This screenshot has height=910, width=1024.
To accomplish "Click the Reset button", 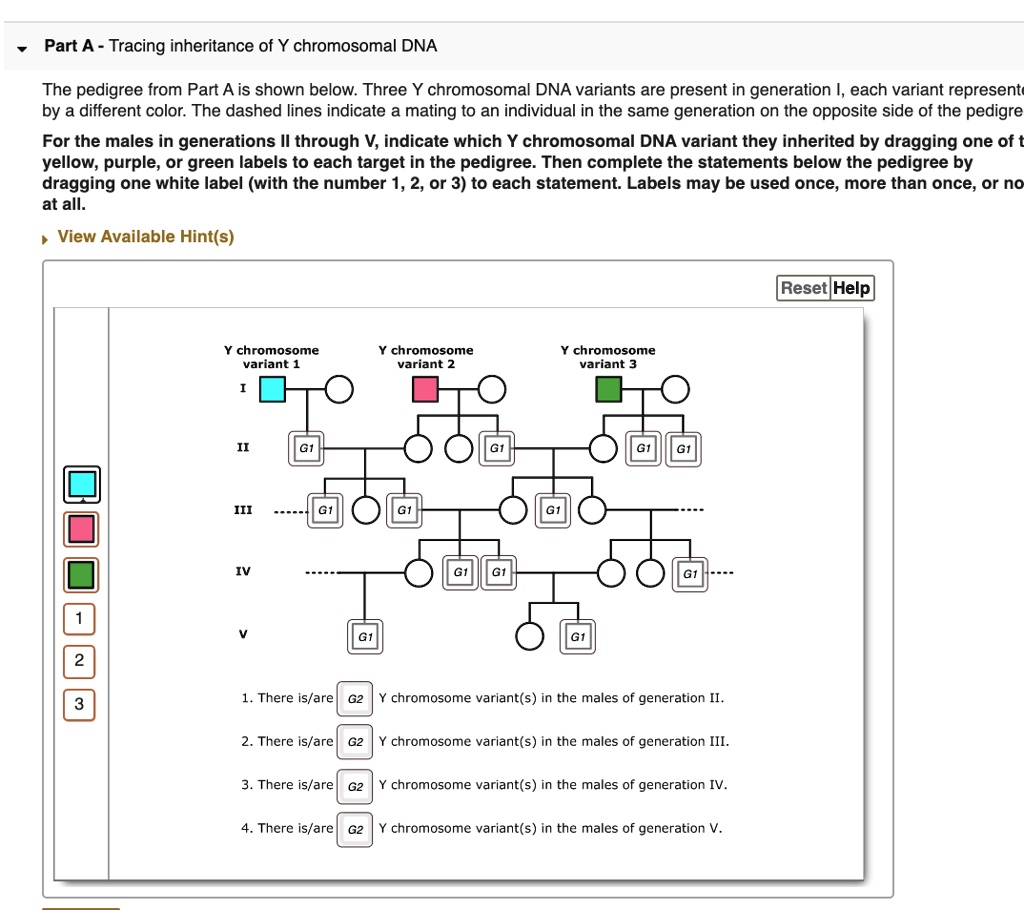I will pyautogui.click(x=804, y=288).
